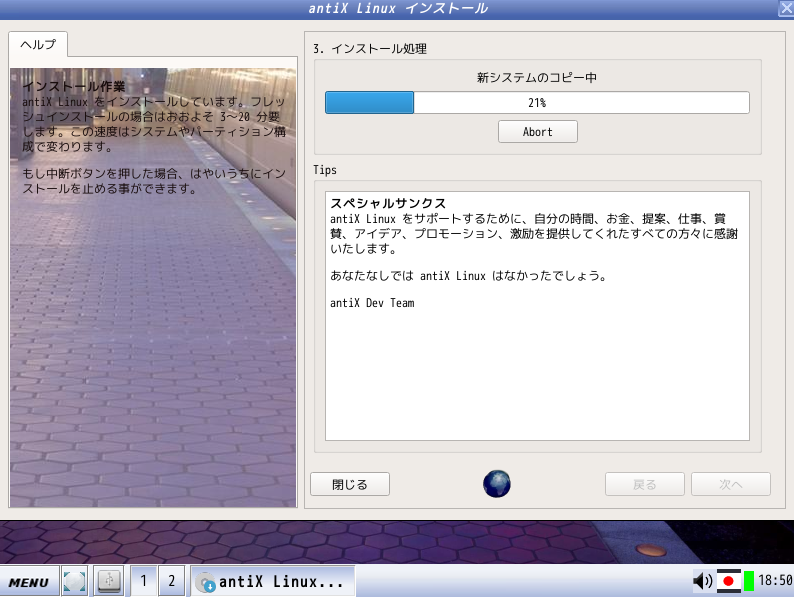Click the green indicator in tray
The width and height of the screenshot is (794, 597).
click(x=748, y=581)
